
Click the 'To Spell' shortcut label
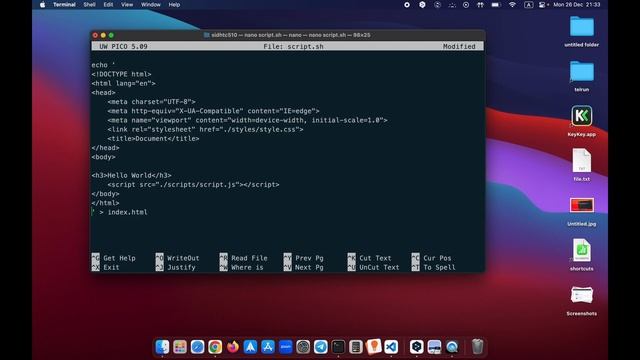(x=439, y=267)
